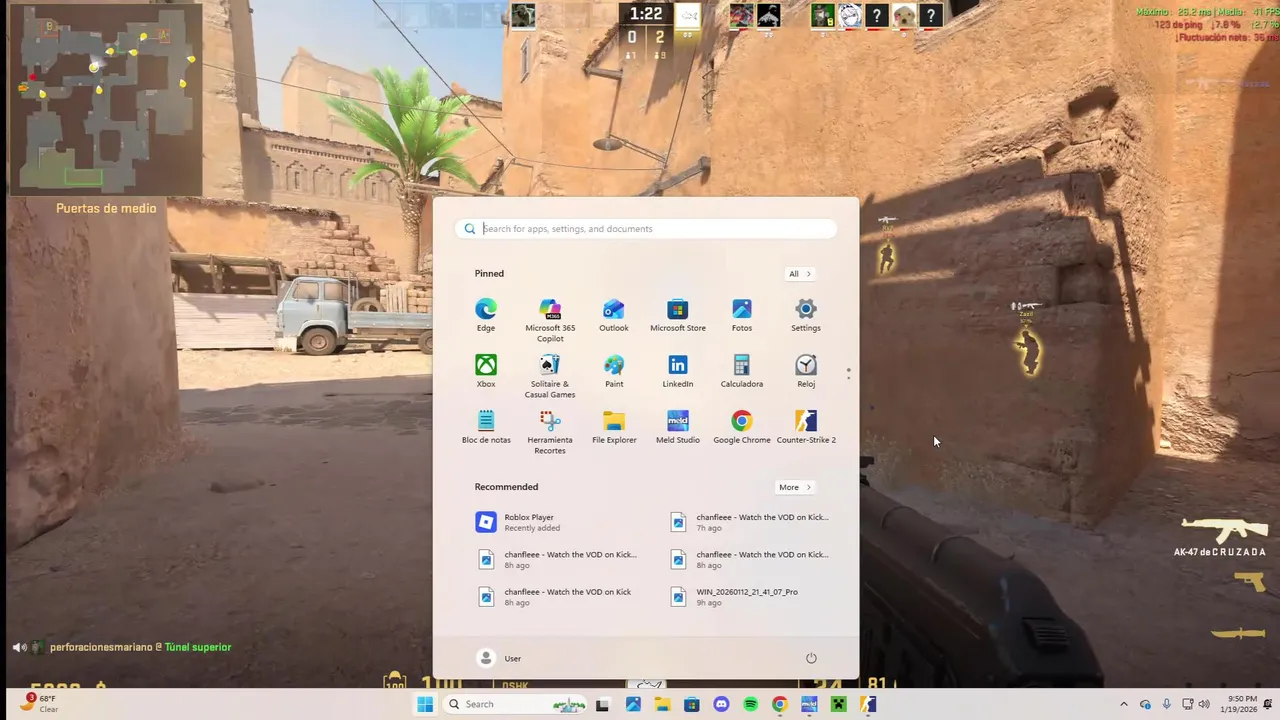This screenshot has width=1280, height=720.
Task: Open the User account menu
Action: coord(499,658)
